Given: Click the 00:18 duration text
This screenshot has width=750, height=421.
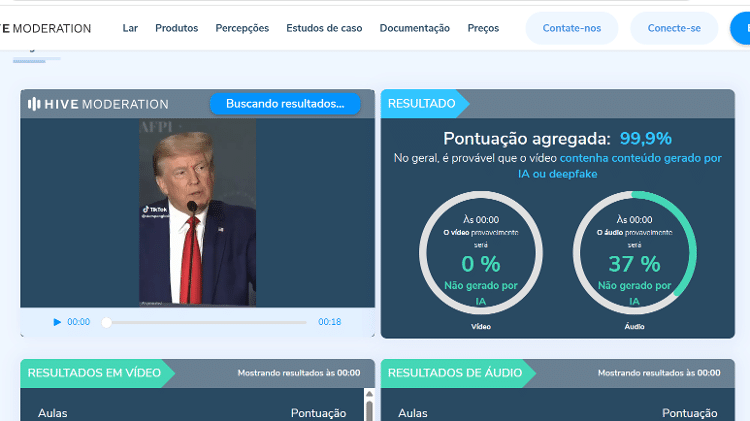Looking at the screenshot, I should click(x=330, y=322).
